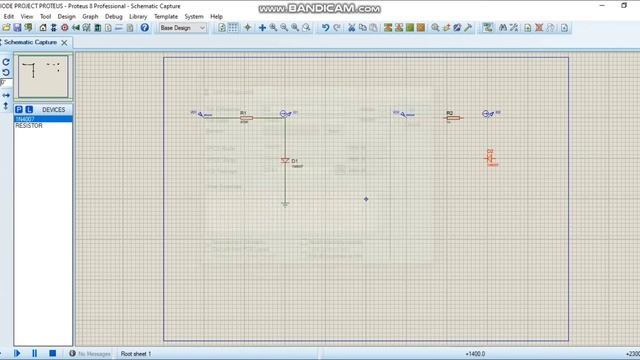Zoom to view entire sheet icon
The image size is (640, 360).
click(x=295, y=28)
